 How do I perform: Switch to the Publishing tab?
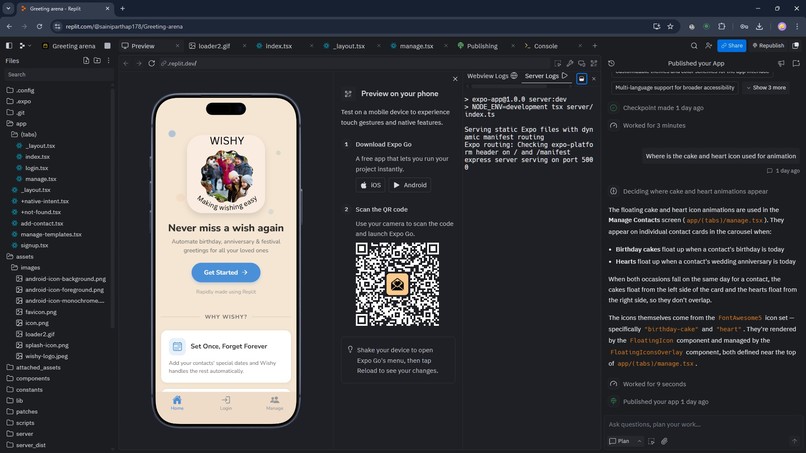point(482,46)
